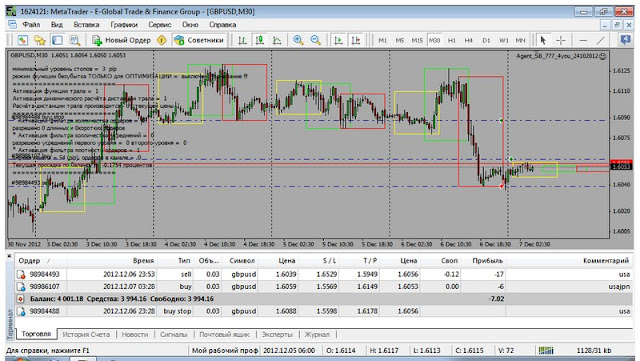Open the Вставка menu
Image resolution: width=640 pixels, height=361 pixels.
[86, 25]
